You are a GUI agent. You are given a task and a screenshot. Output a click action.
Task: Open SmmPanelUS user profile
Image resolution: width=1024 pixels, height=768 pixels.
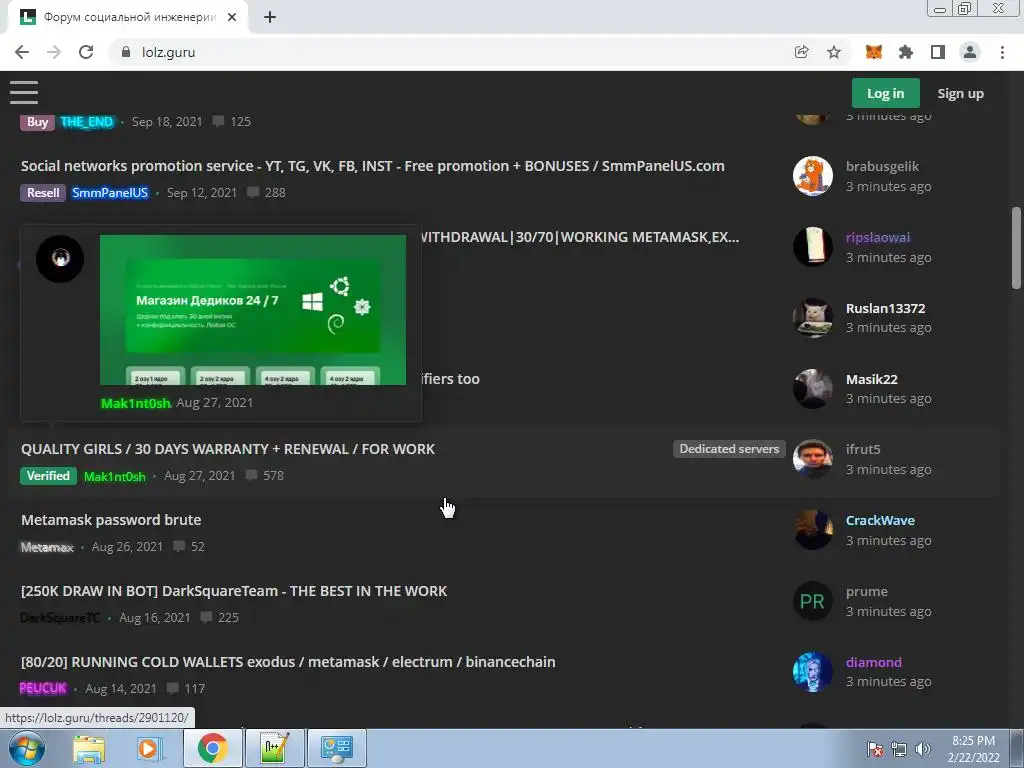tap(110, 193)
